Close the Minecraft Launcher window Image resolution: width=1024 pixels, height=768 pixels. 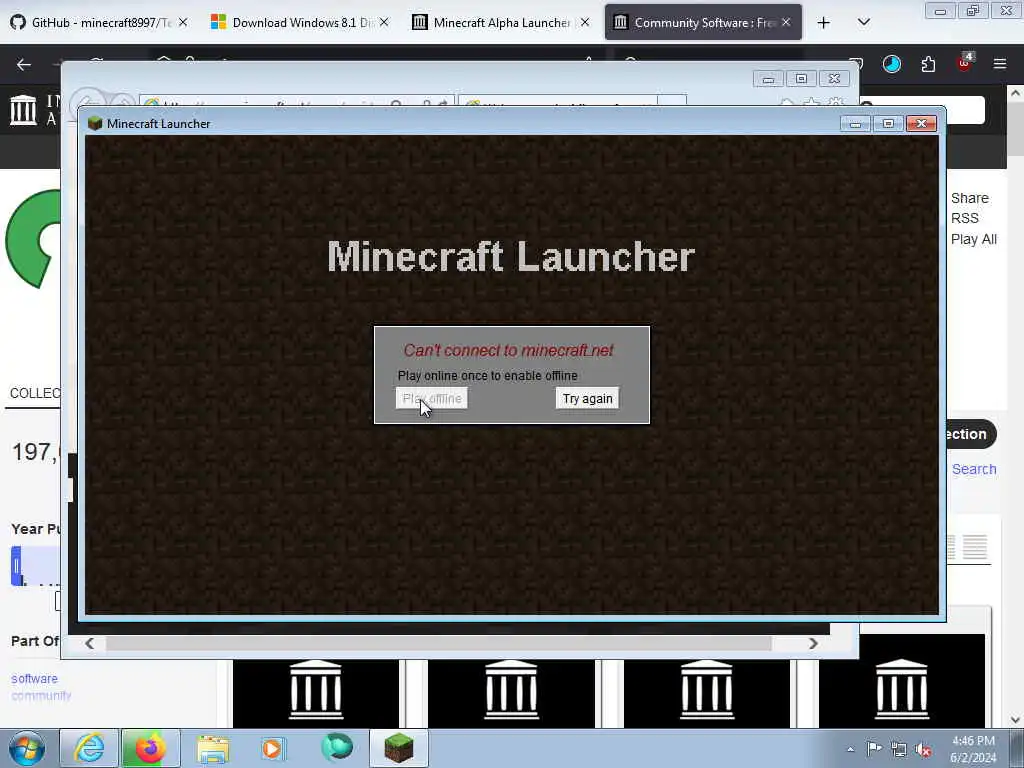click(921, 124)
